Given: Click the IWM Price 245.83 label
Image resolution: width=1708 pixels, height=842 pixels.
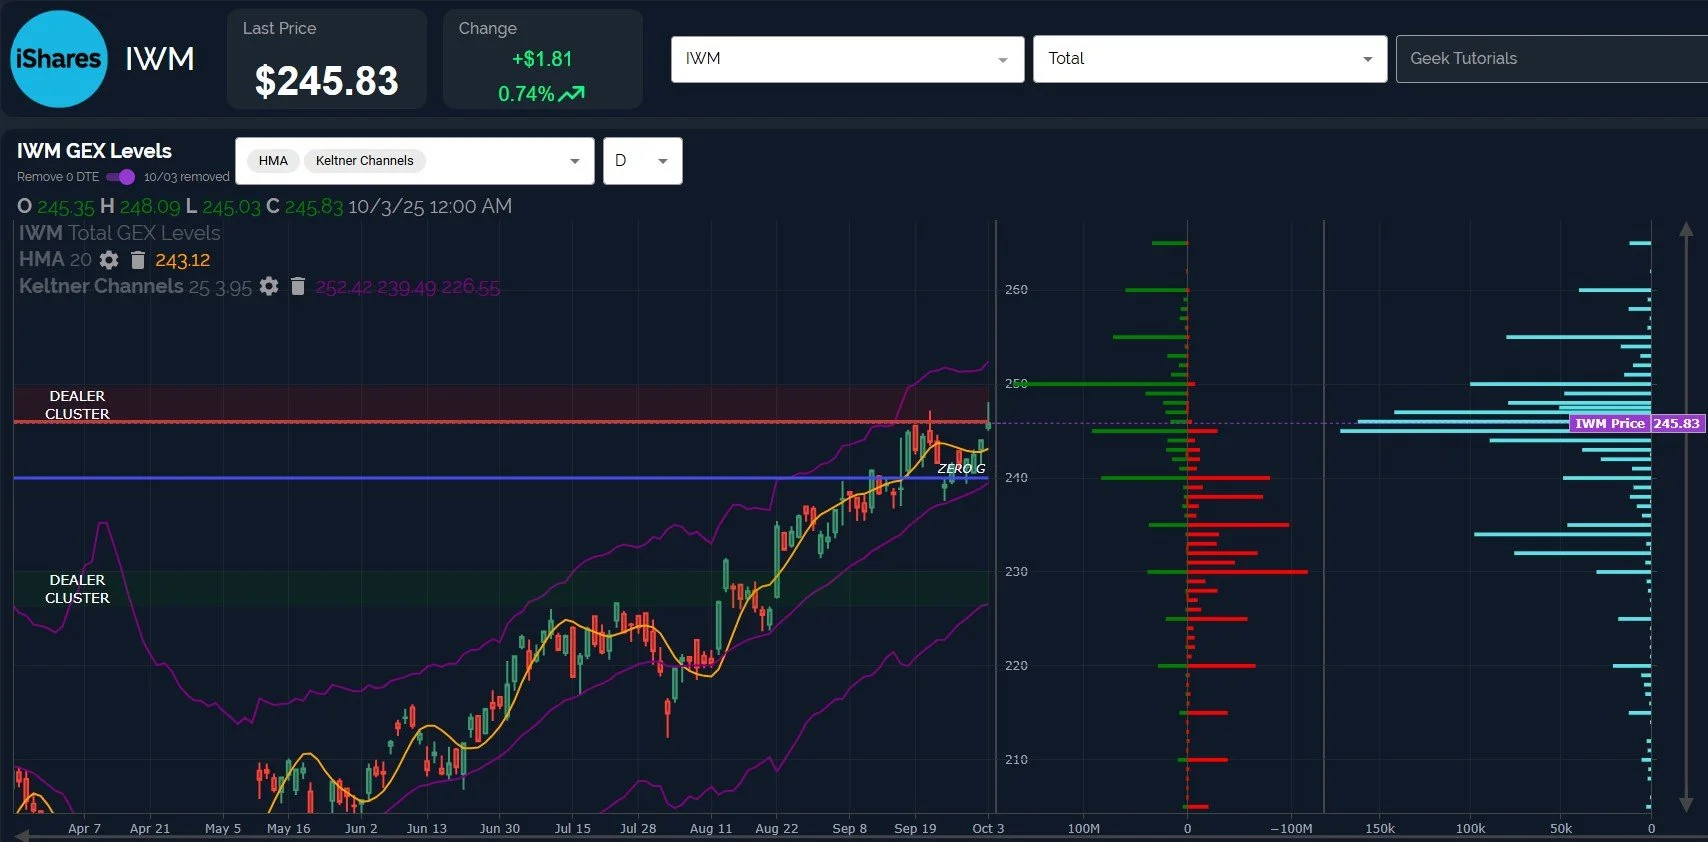Looking at the screenshot, I should pos(1636,423).
